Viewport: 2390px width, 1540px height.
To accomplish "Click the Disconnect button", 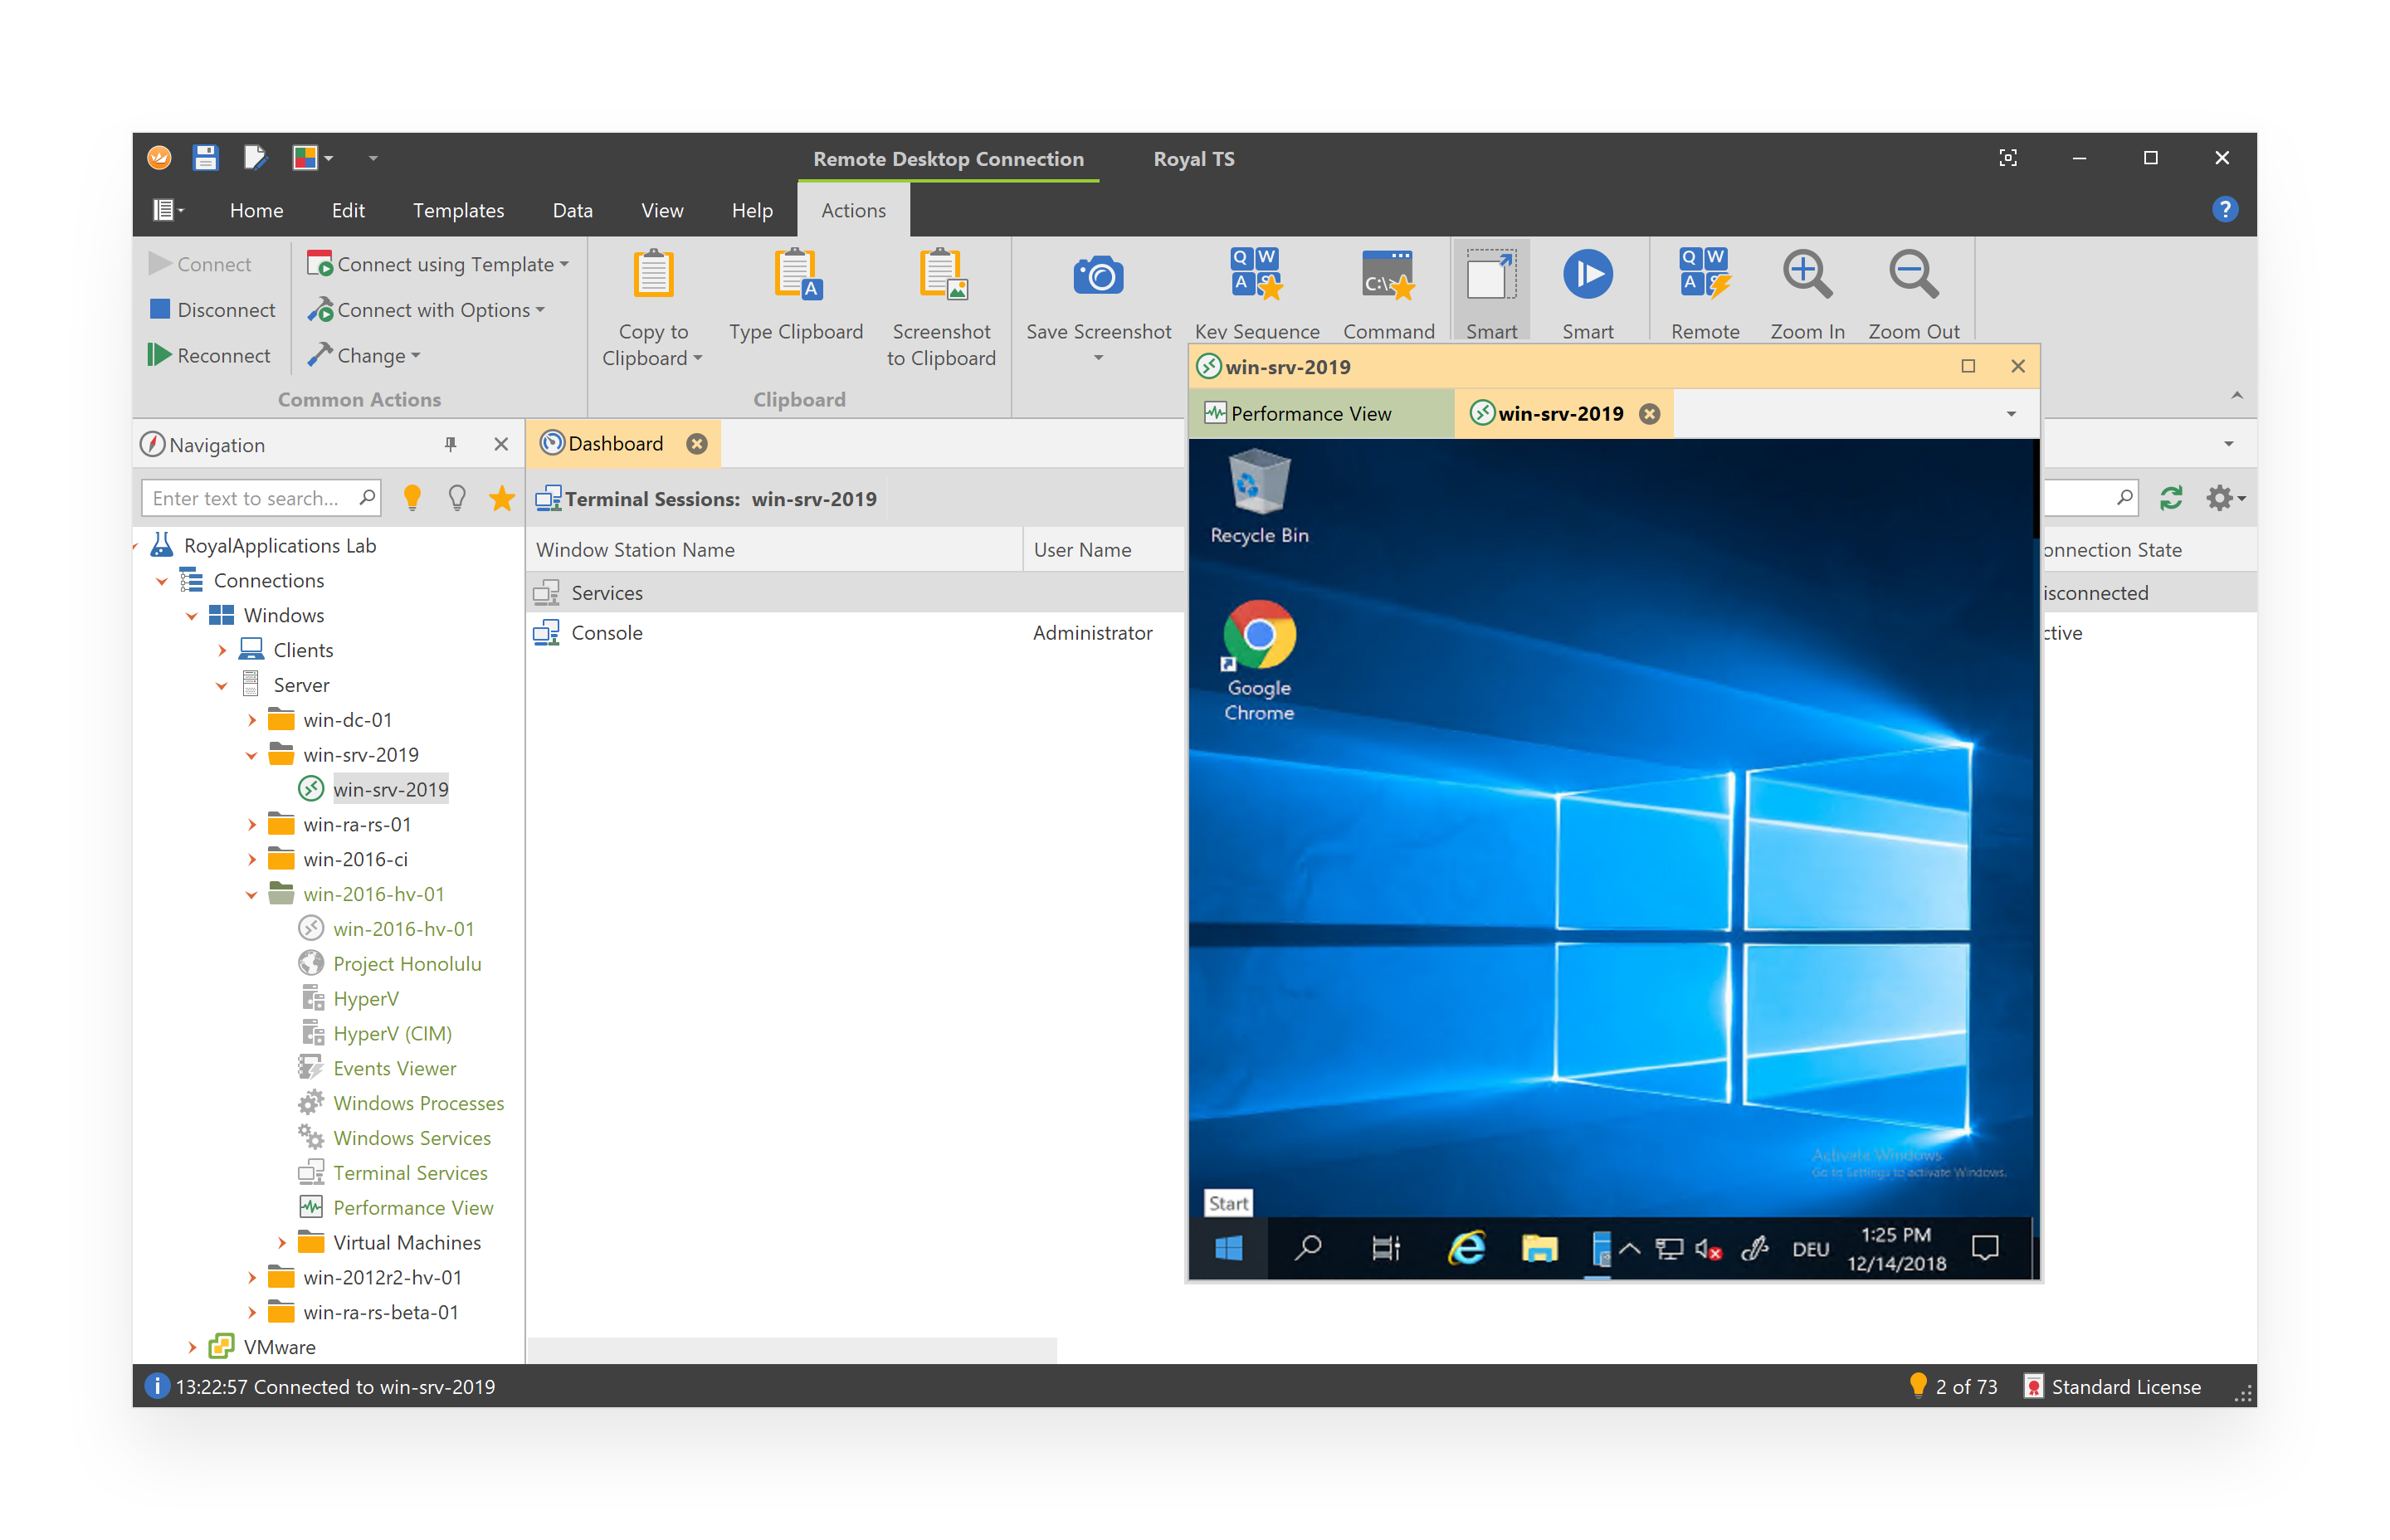I will tap(212, 310).
